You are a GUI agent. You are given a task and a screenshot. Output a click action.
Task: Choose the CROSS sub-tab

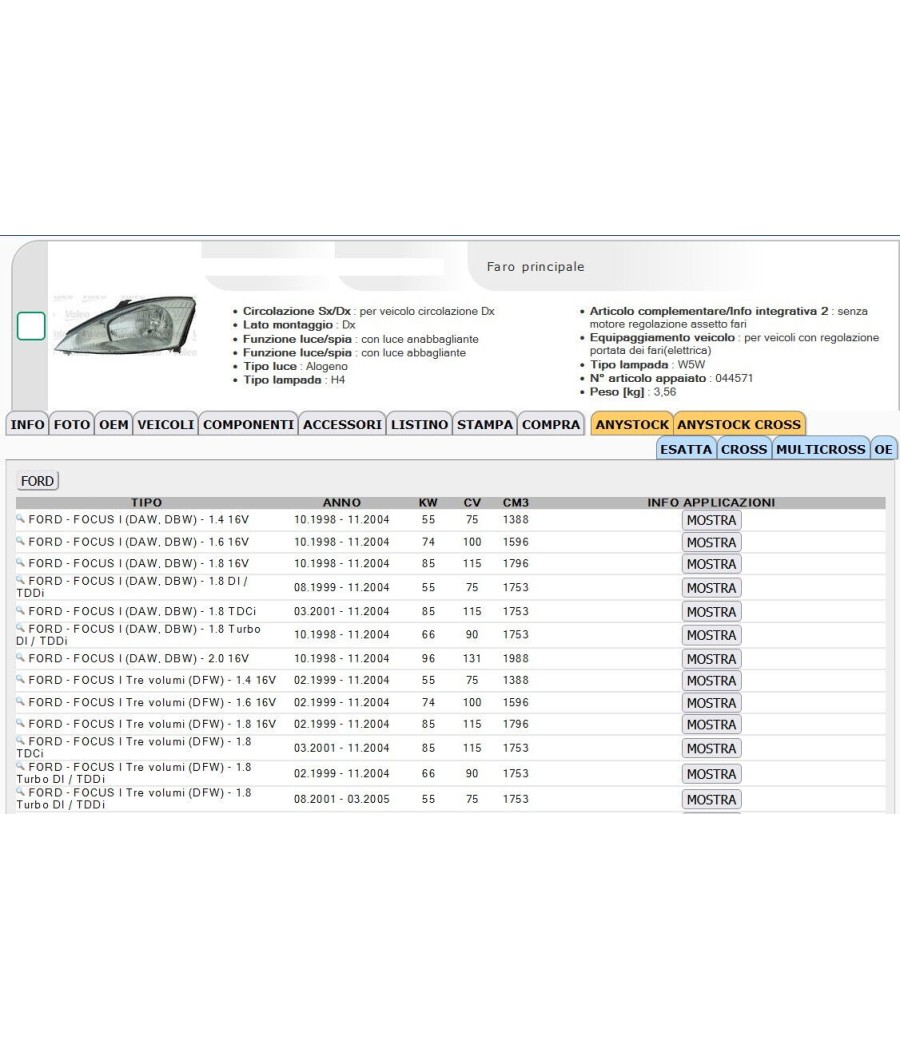pyautogui.click(x=744, y=449)
